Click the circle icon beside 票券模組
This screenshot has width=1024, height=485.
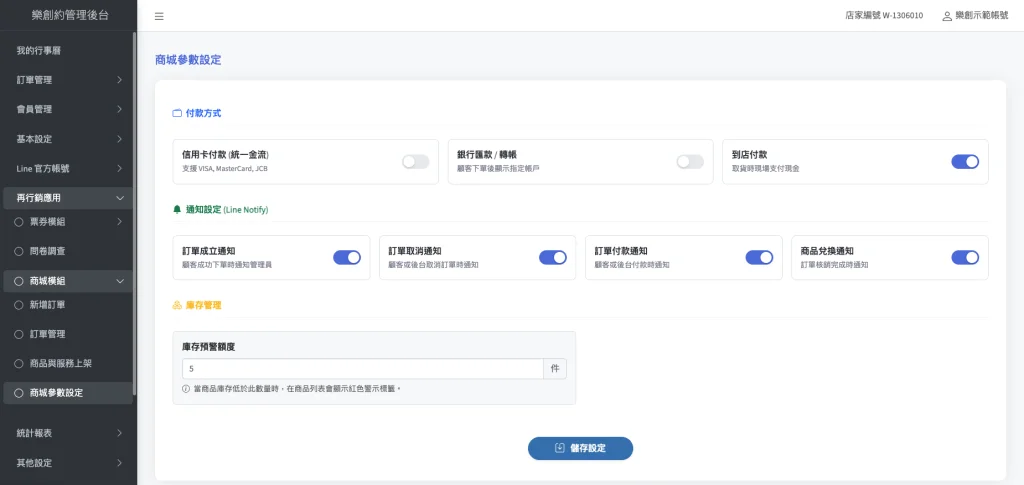click(x=18, y=221)
